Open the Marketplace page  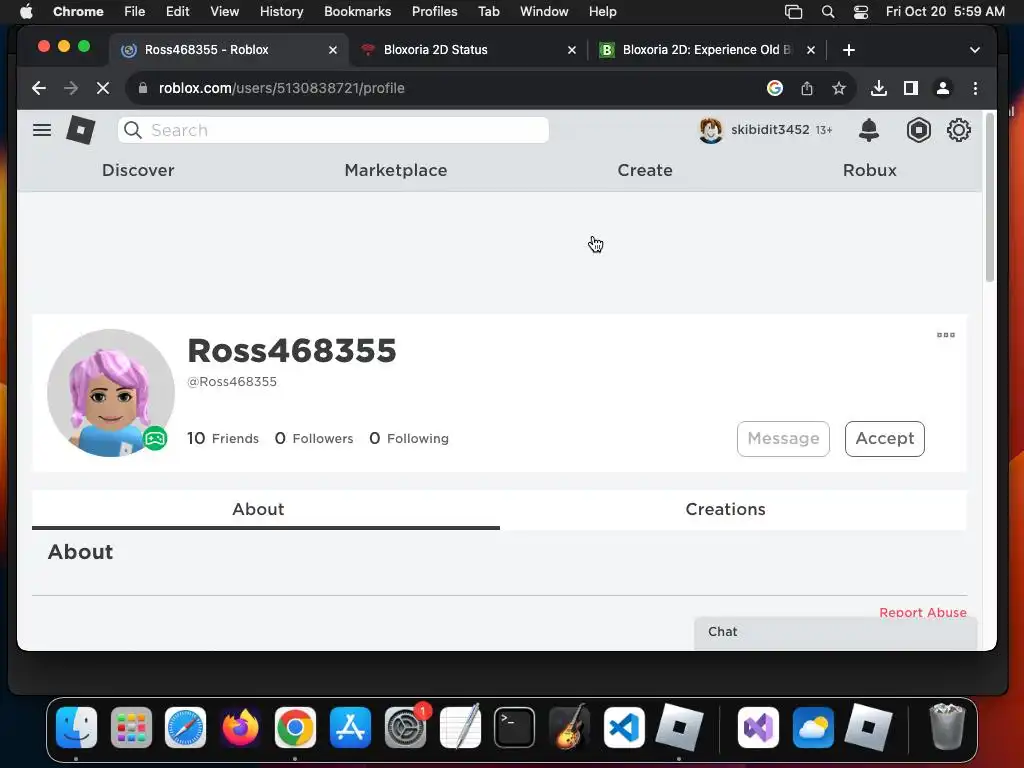click(x=396, y=170)
